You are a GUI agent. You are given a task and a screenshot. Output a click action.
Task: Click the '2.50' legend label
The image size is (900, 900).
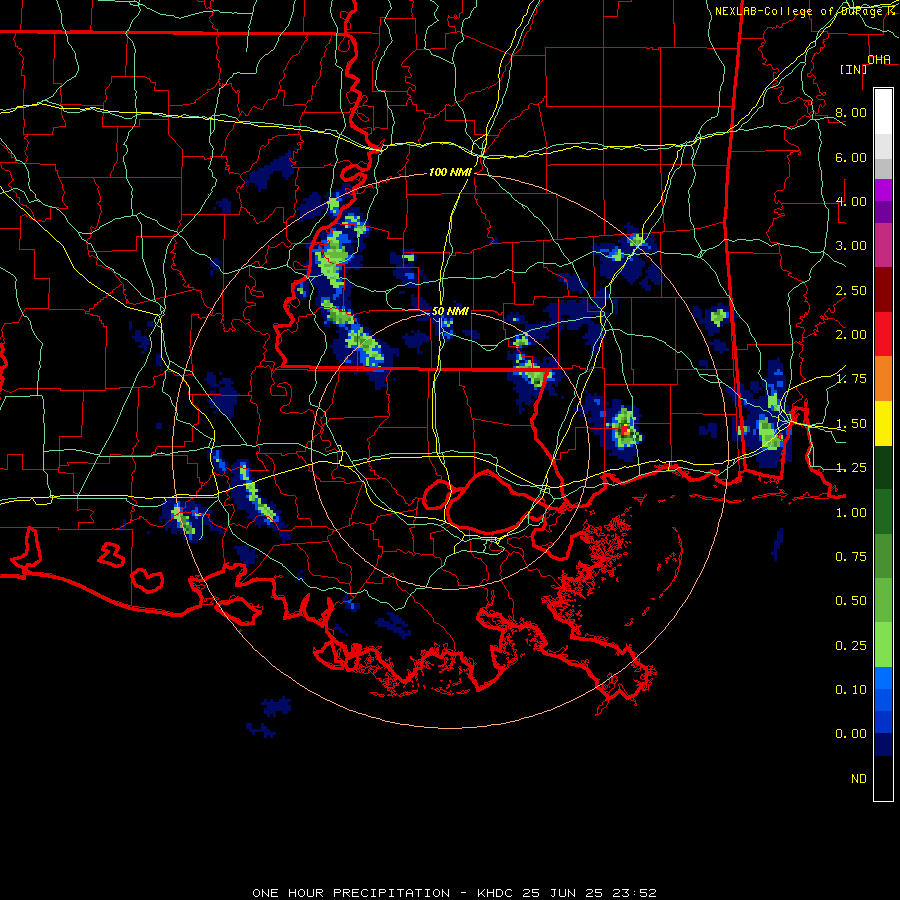click(851, 290)
